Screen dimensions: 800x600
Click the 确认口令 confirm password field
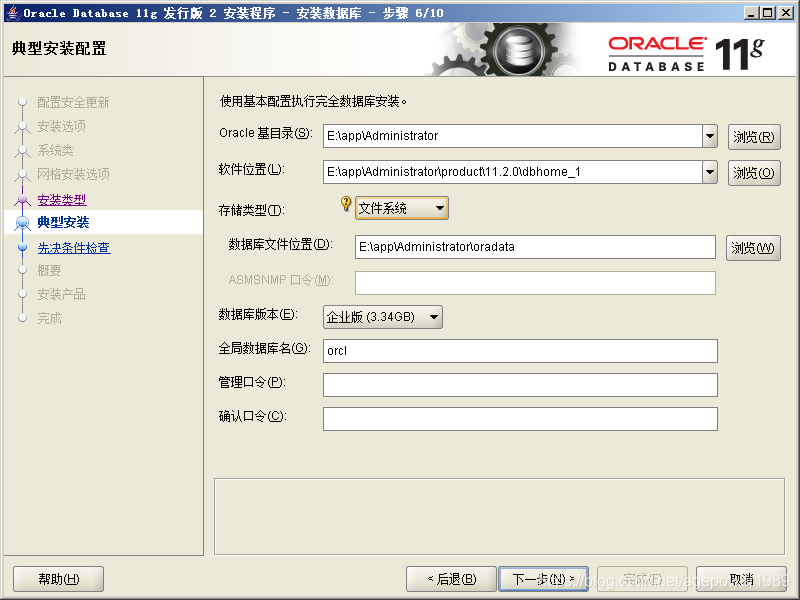point(520,419)
